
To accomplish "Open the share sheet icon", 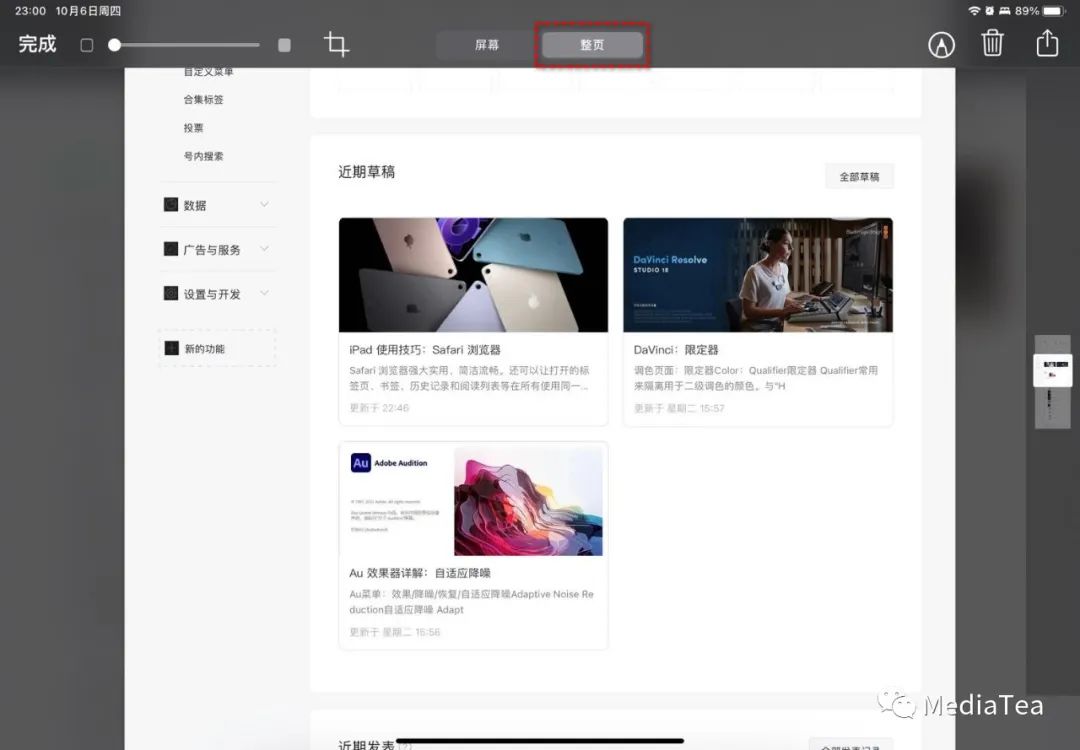I will [x=1047, y=44].
